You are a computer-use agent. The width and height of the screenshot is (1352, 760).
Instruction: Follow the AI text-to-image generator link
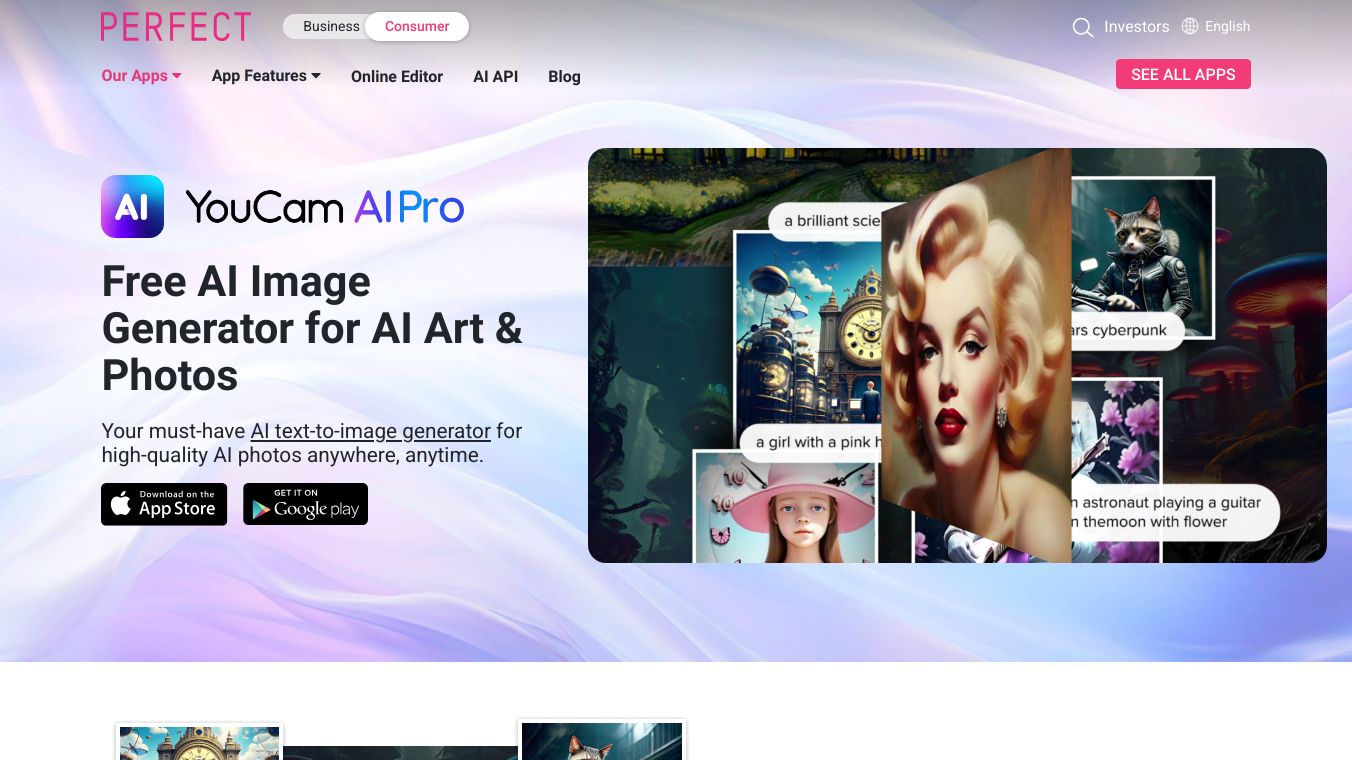371,431
